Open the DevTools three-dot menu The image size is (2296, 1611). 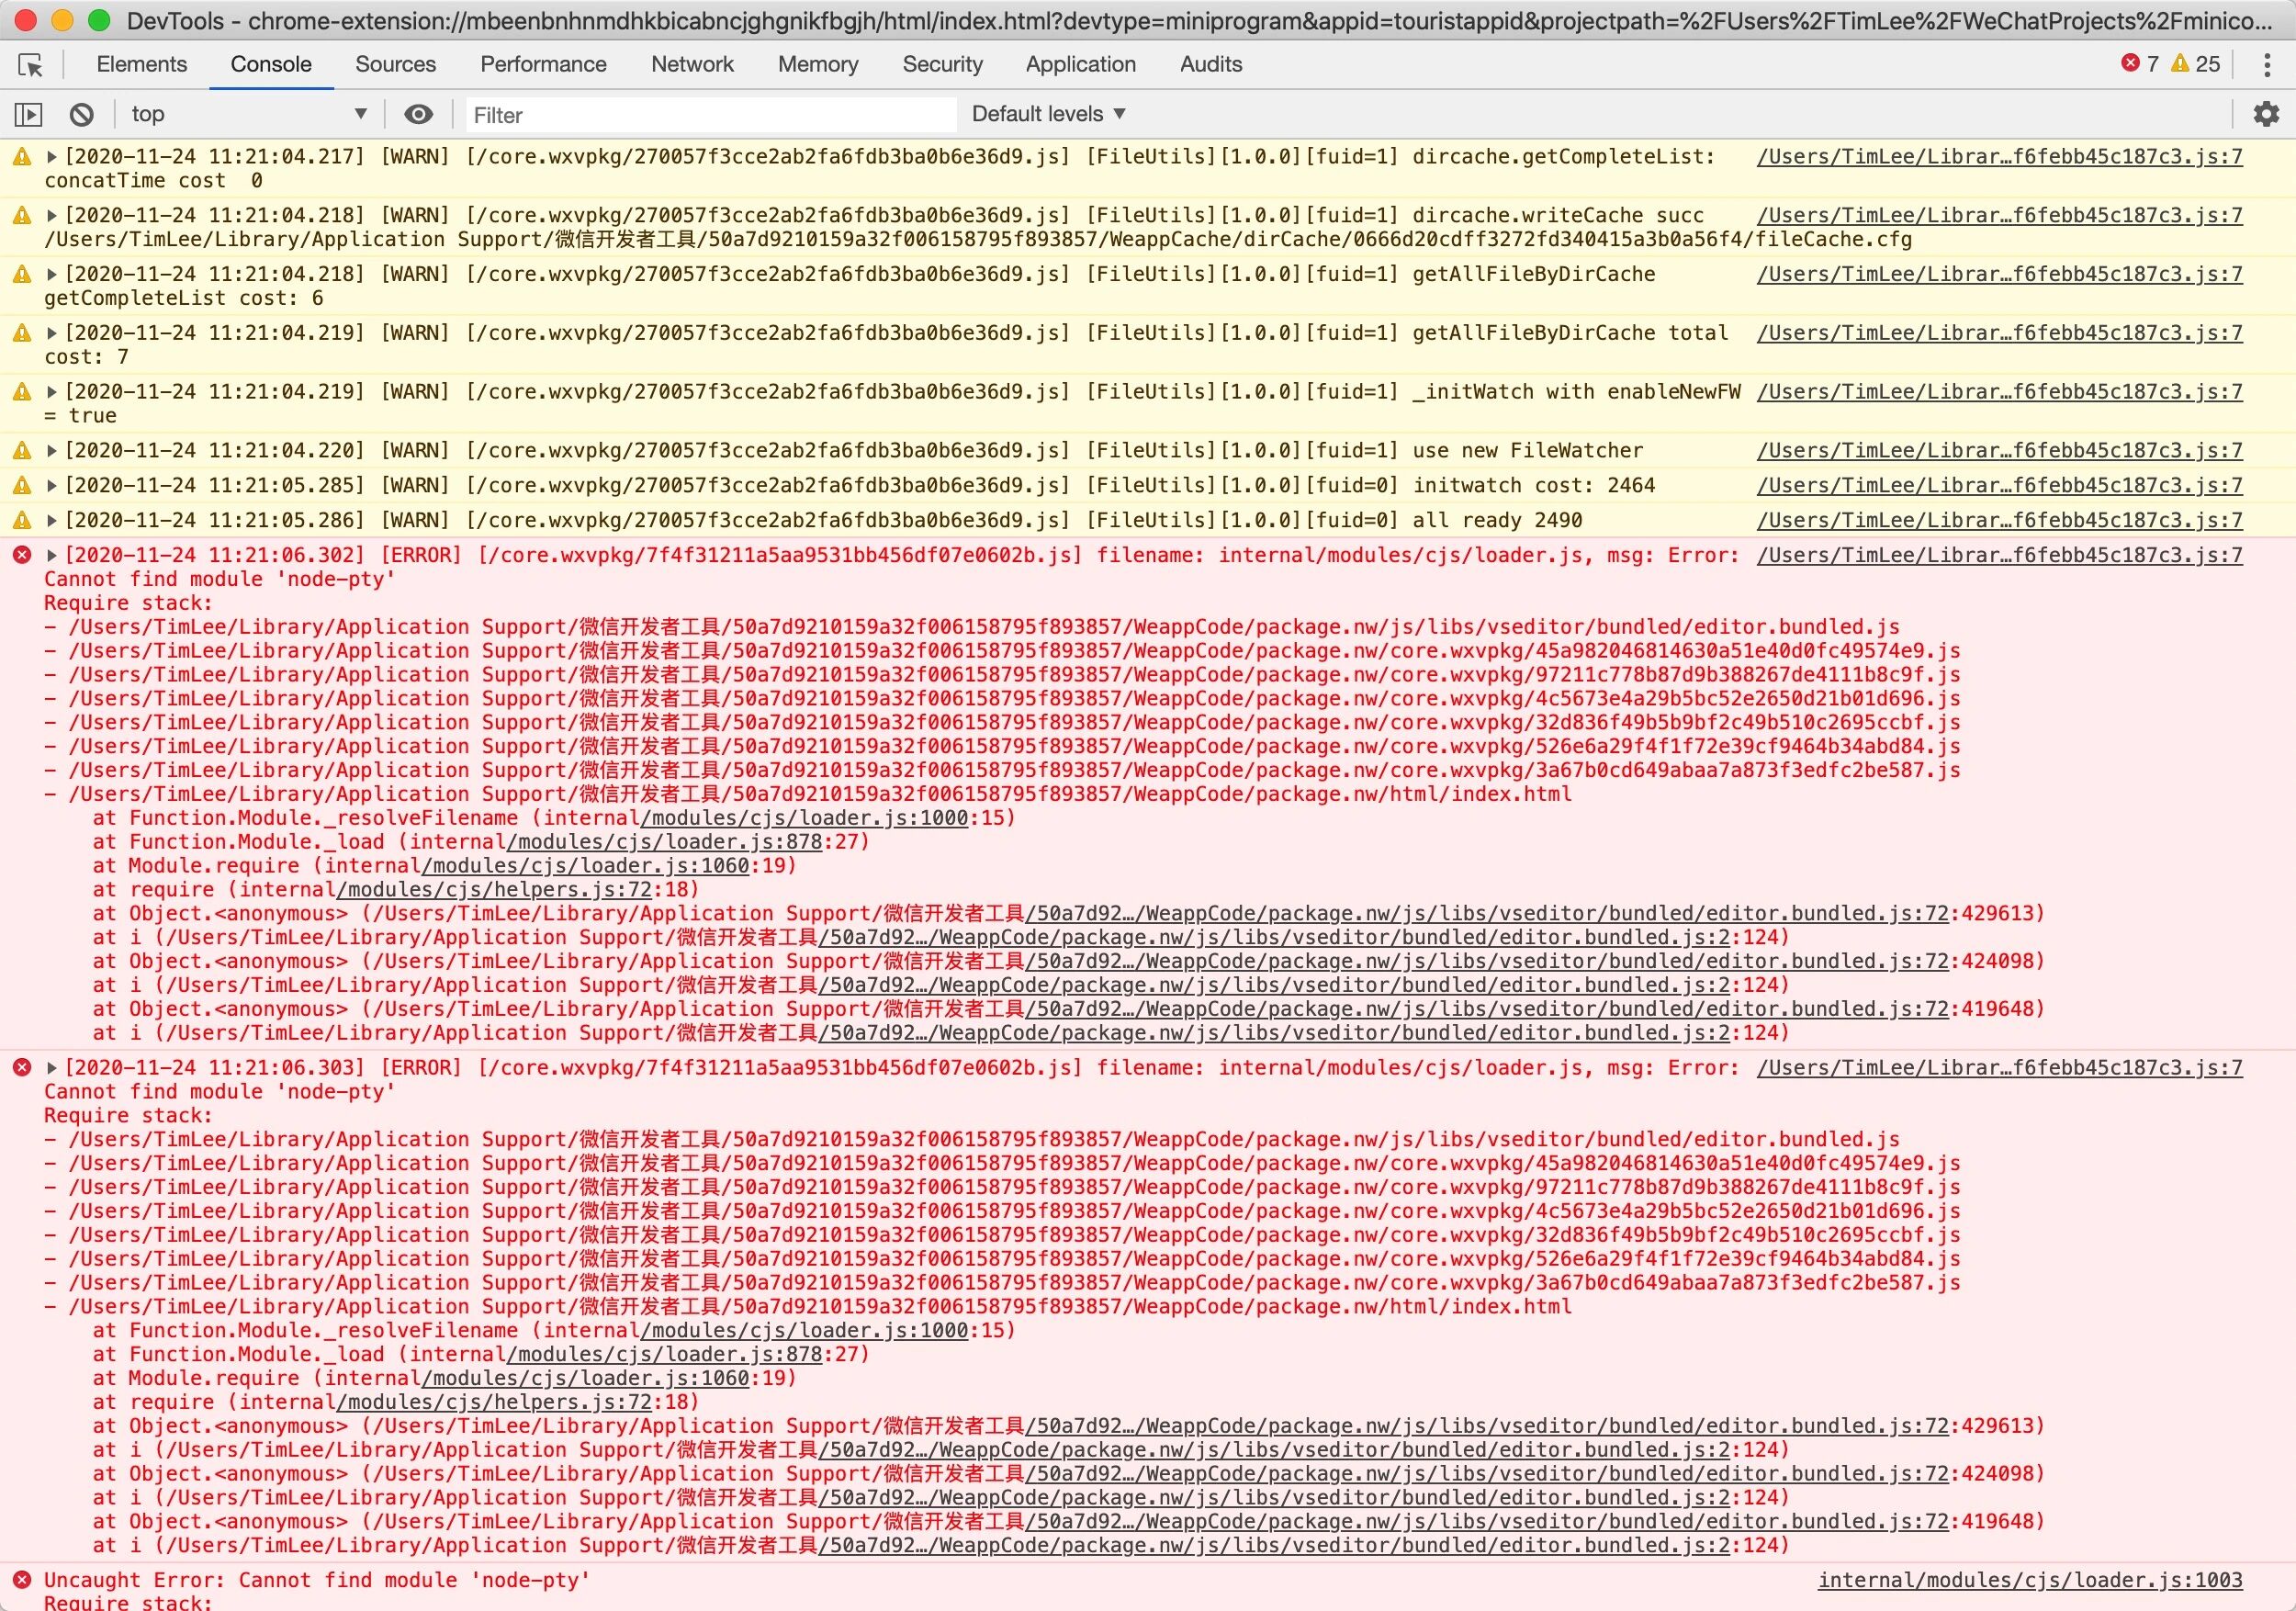click(x=2266, y=65)
